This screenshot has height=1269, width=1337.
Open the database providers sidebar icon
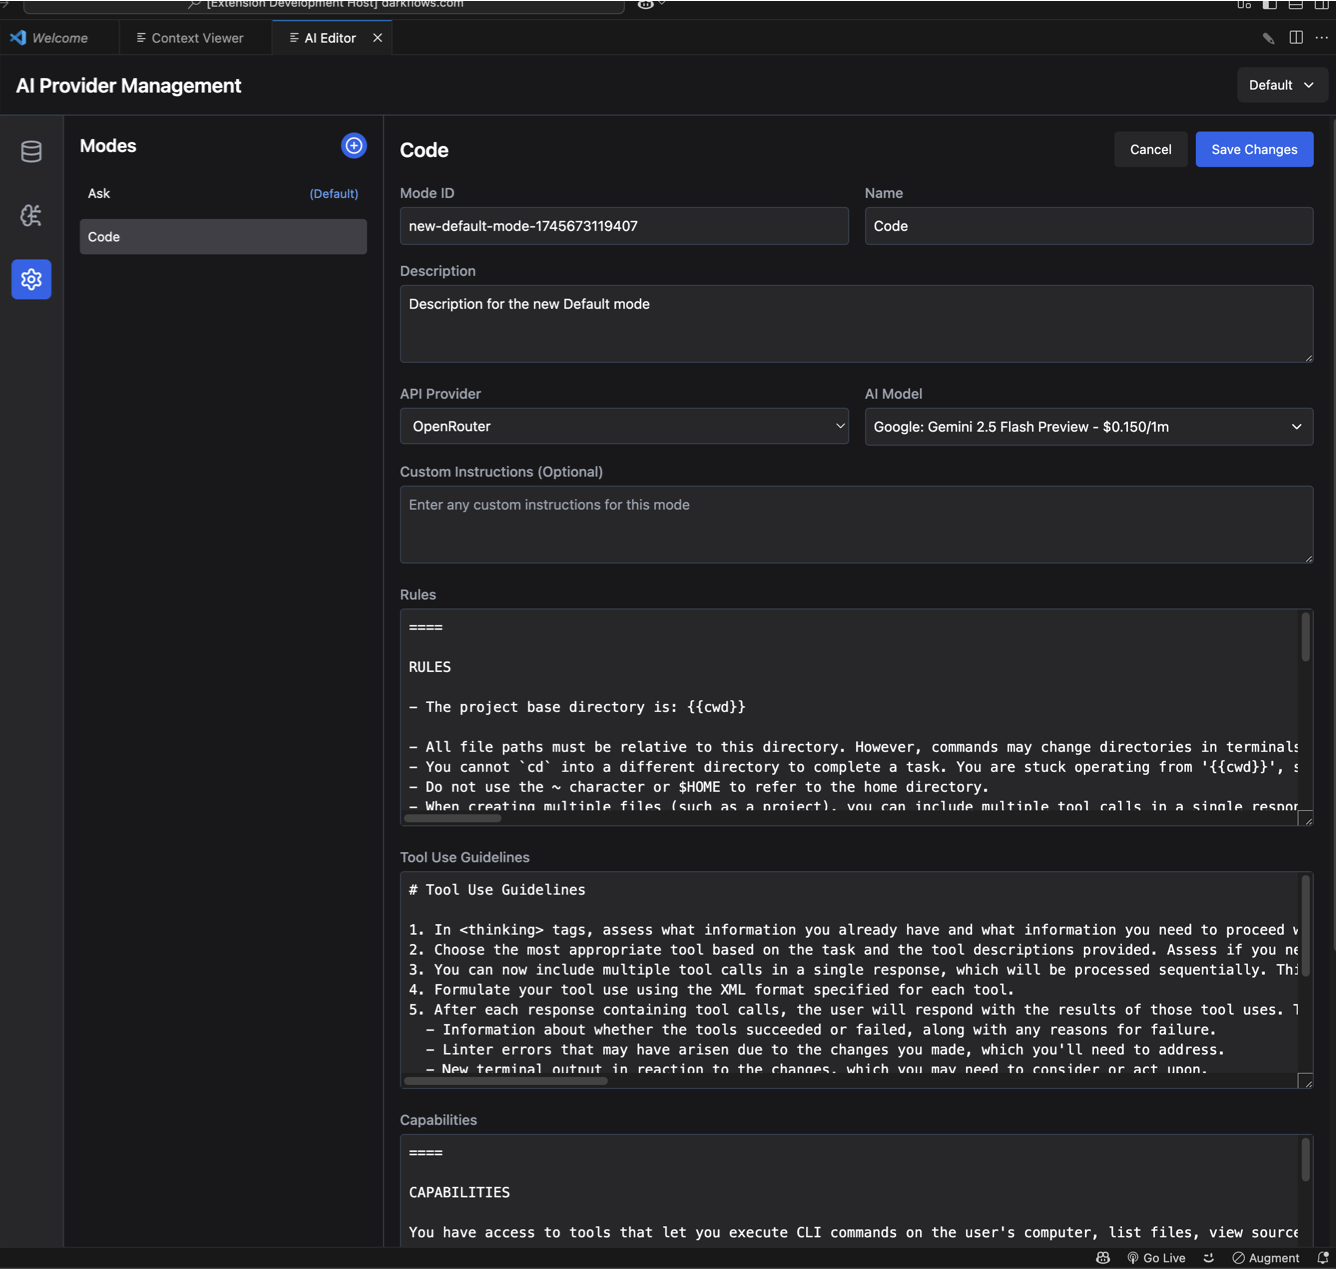(31, 151)
